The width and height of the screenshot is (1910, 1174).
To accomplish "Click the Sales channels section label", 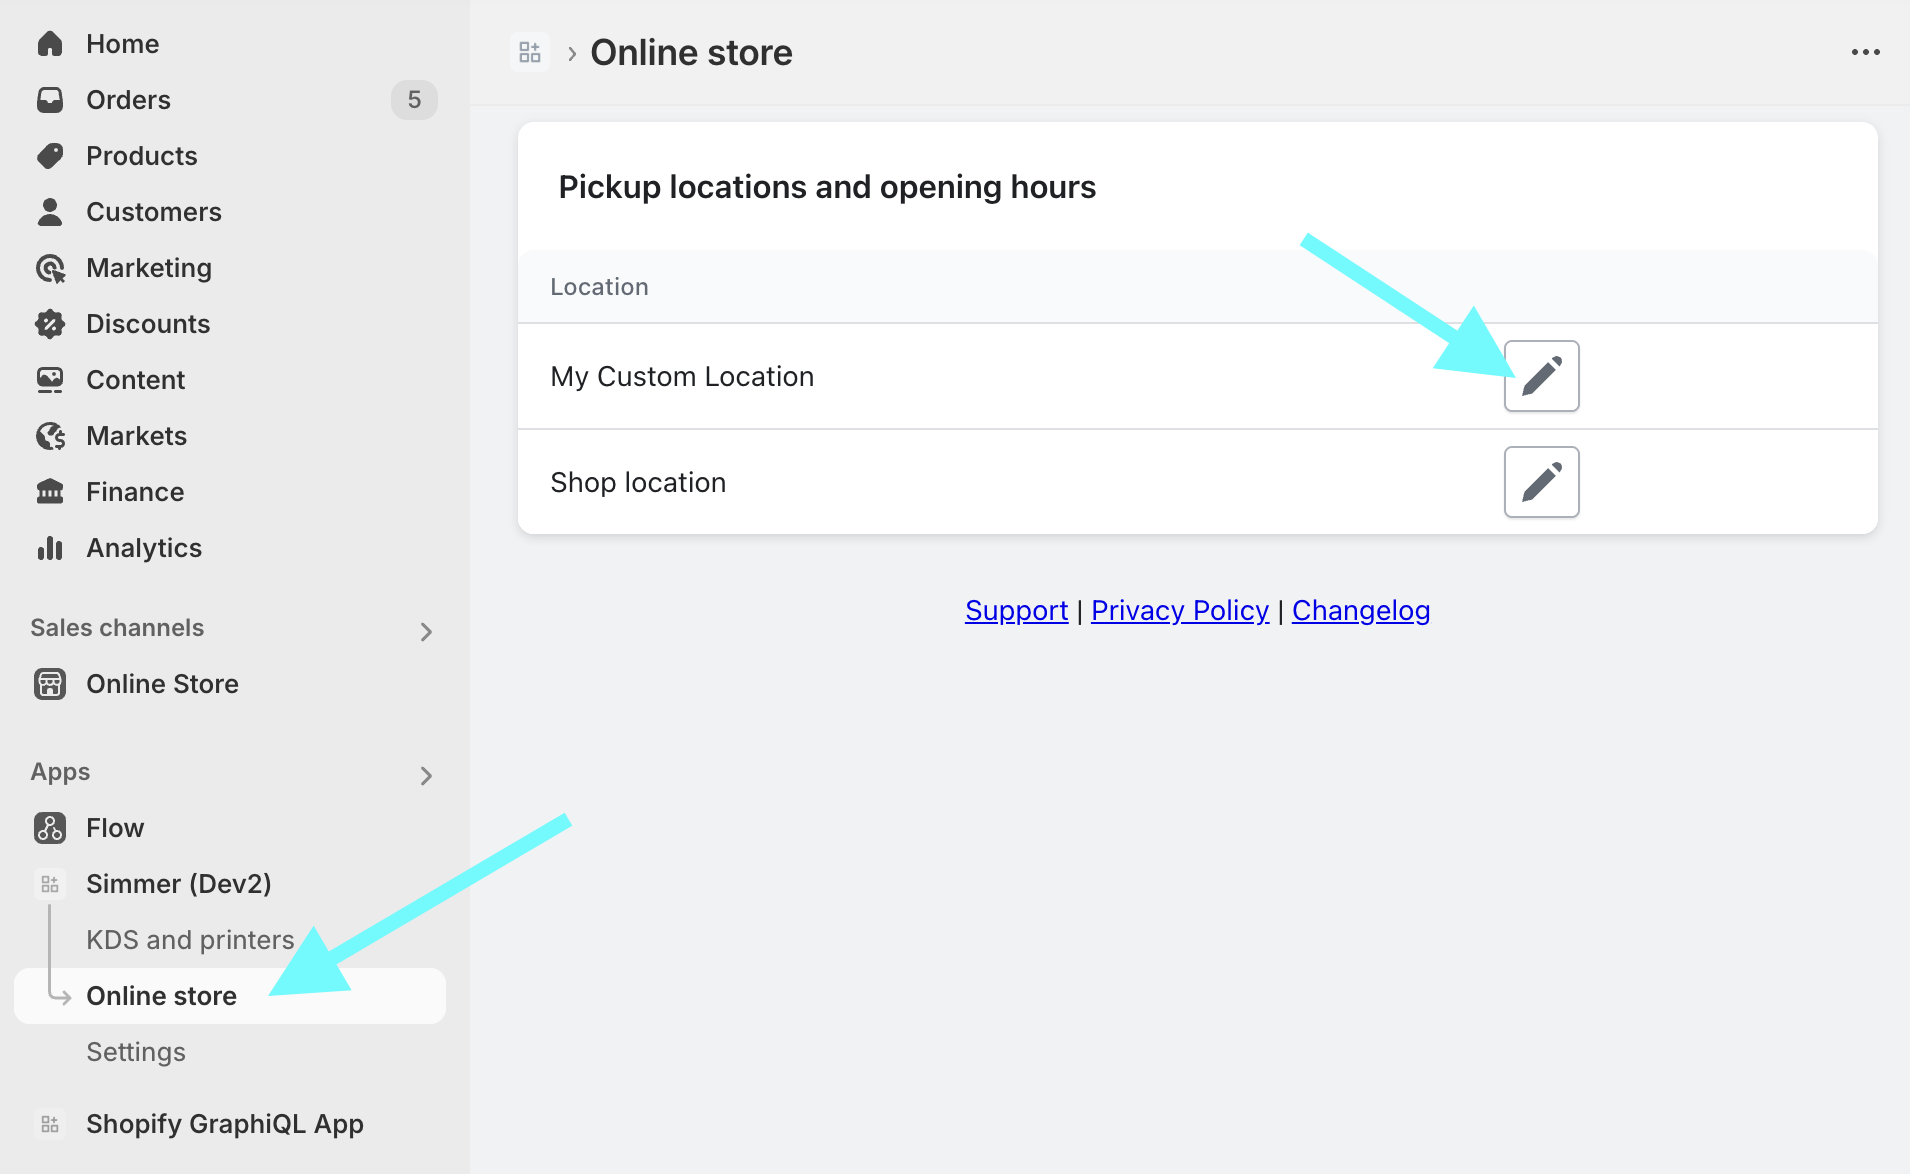I will tap(117, 628).
